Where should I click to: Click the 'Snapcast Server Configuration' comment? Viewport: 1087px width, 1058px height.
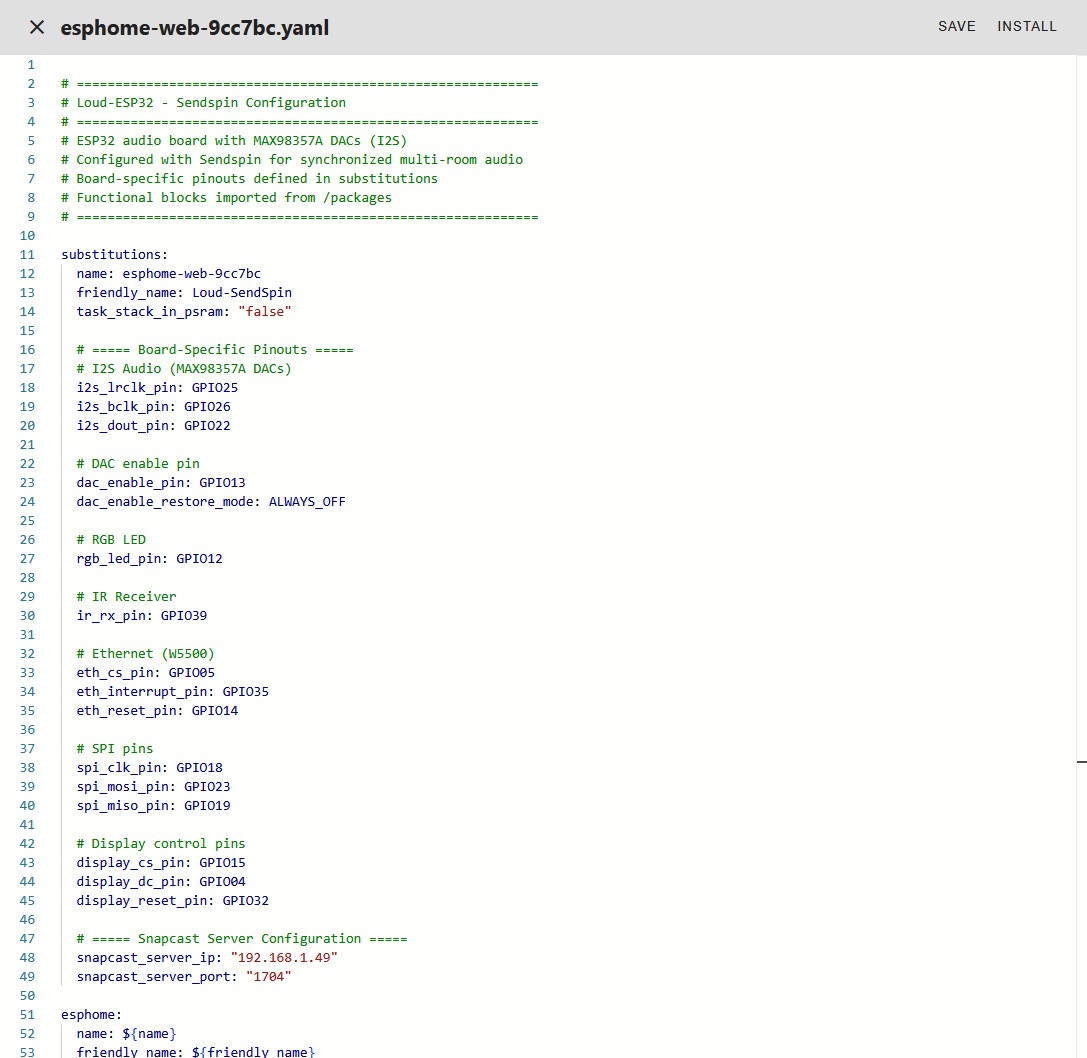242,939
